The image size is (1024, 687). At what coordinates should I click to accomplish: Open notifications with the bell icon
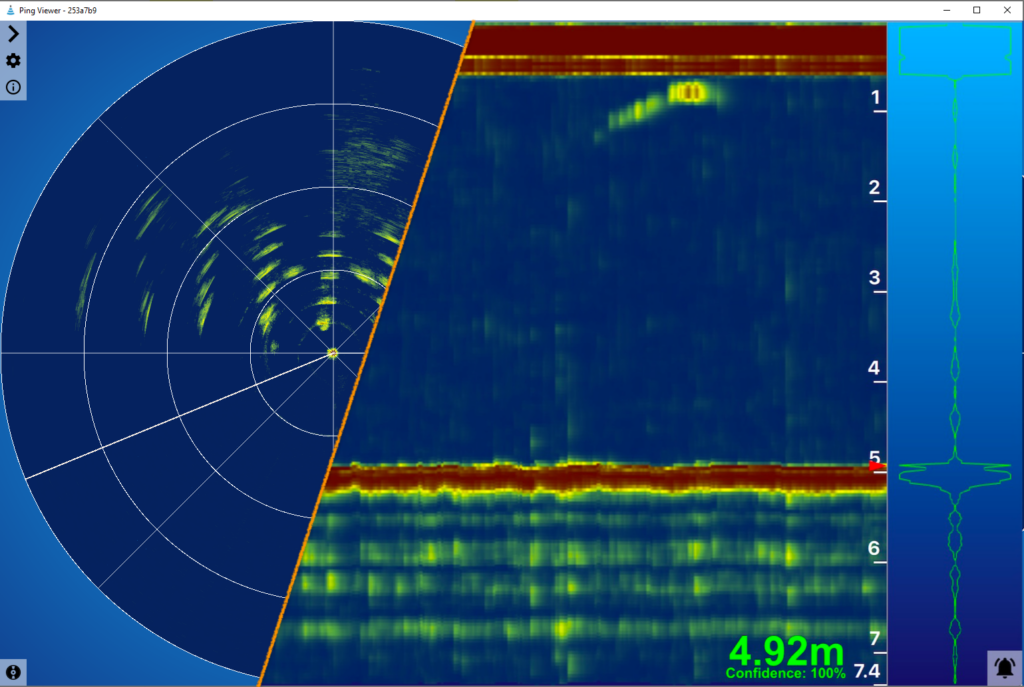[x=1003, y=666]
